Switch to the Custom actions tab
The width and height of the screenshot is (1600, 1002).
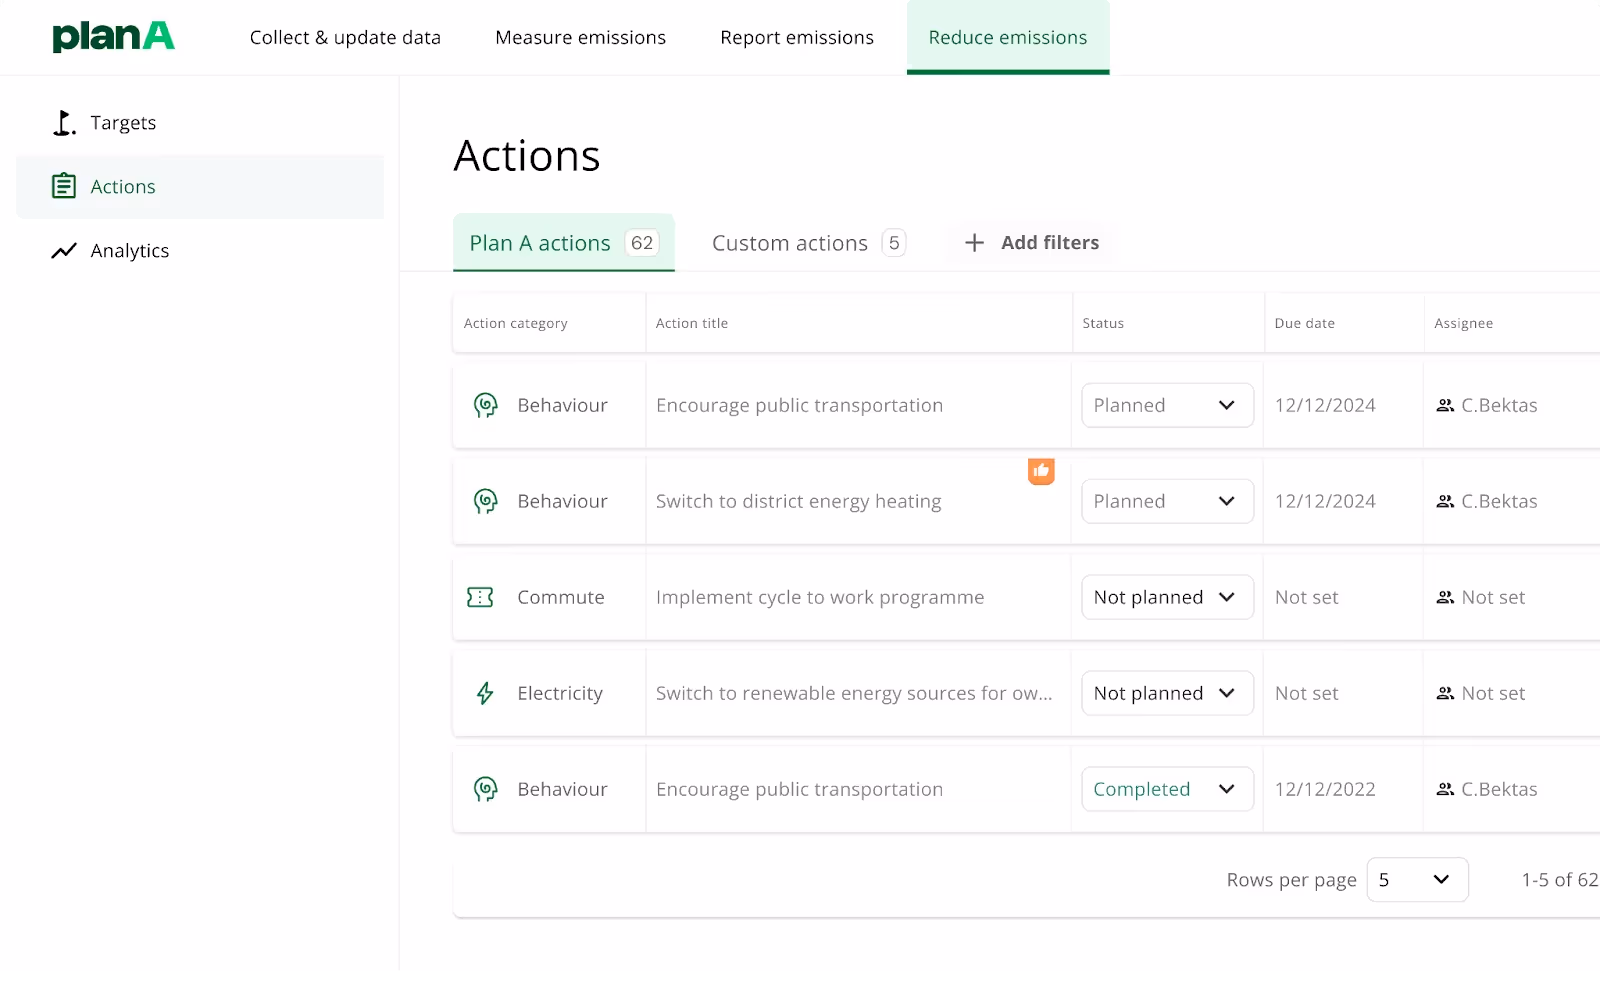[x=789, y=242]
